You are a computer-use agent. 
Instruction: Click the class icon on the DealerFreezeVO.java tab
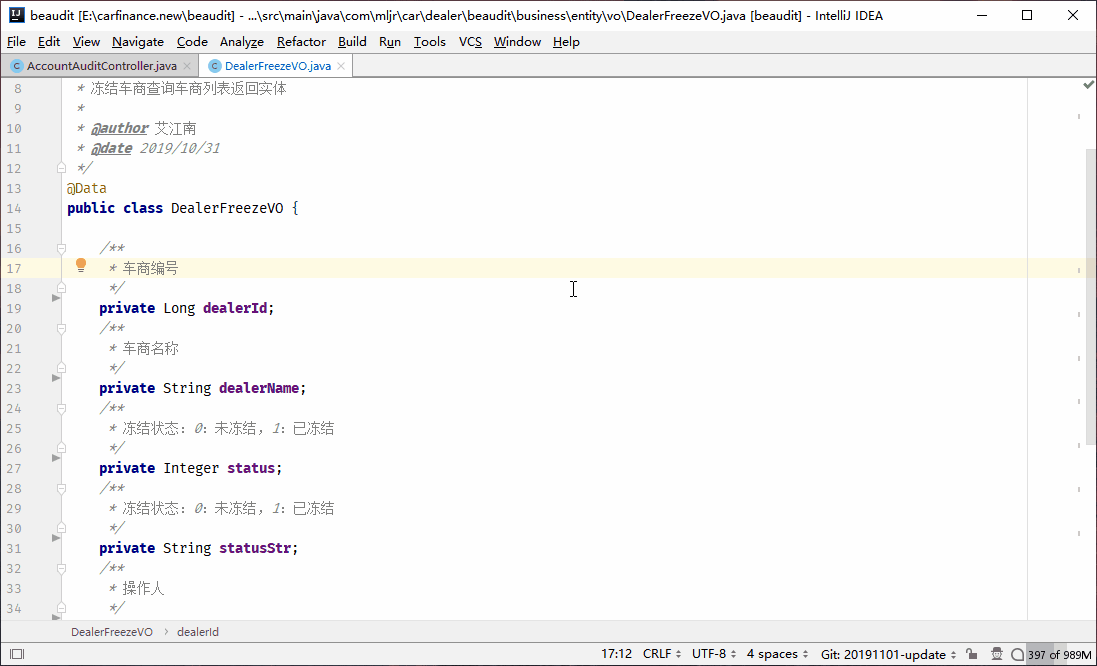point(214,64)
